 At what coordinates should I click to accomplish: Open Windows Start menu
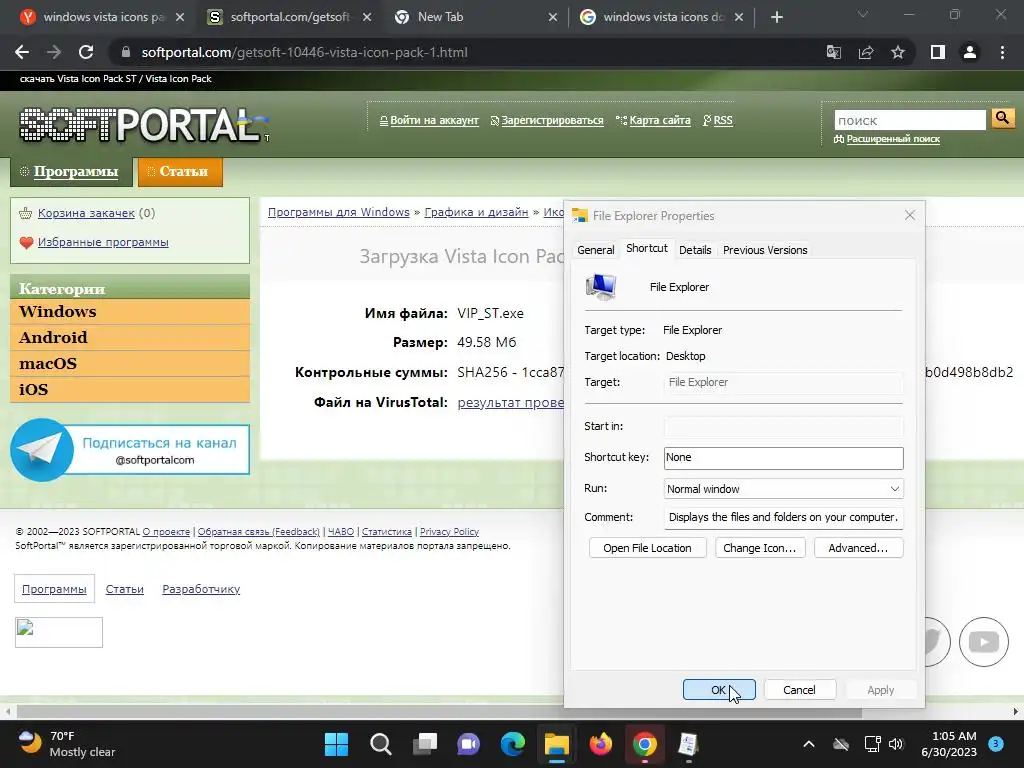pyautogui.click(x=336, y=744)
